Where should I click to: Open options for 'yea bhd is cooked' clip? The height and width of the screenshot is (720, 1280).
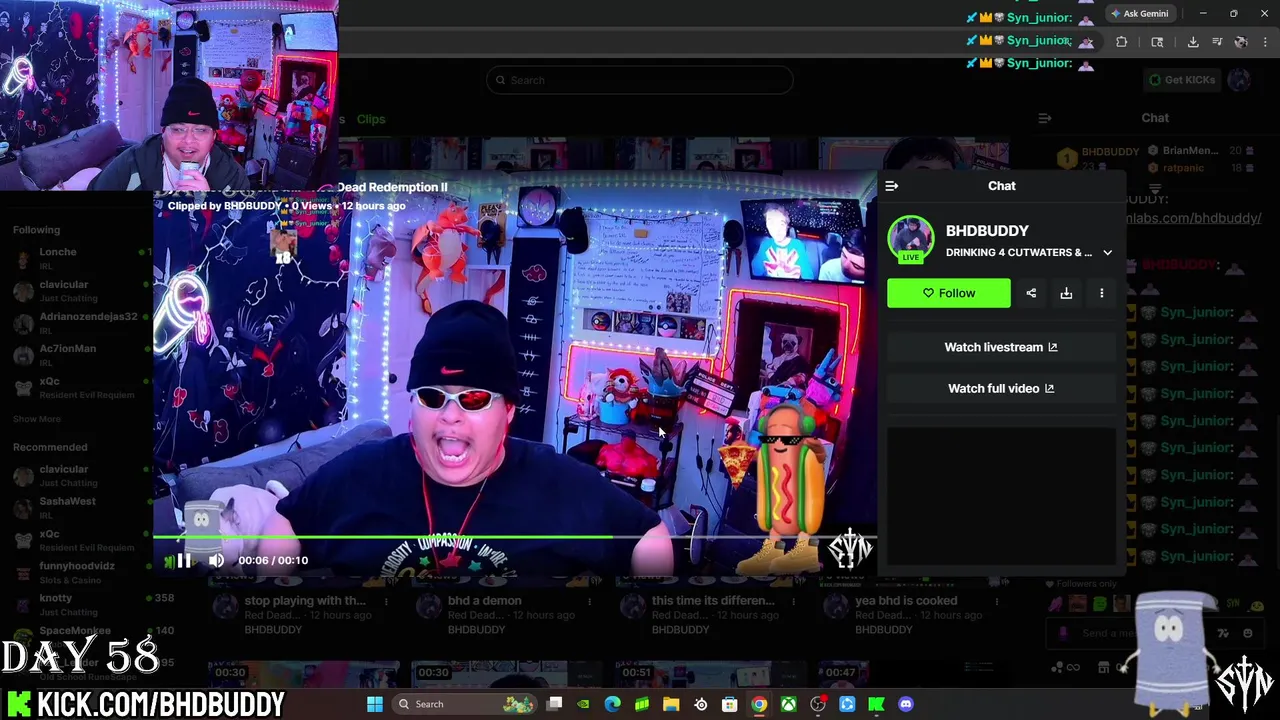[x=997, y=601]
